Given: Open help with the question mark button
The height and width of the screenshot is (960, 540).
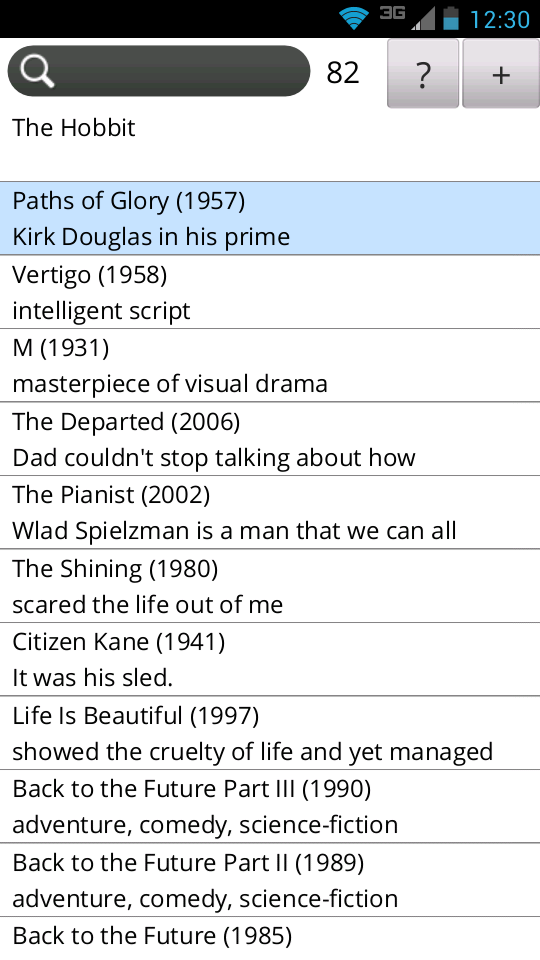Looking at the screenshot, I should click(422, 73).
